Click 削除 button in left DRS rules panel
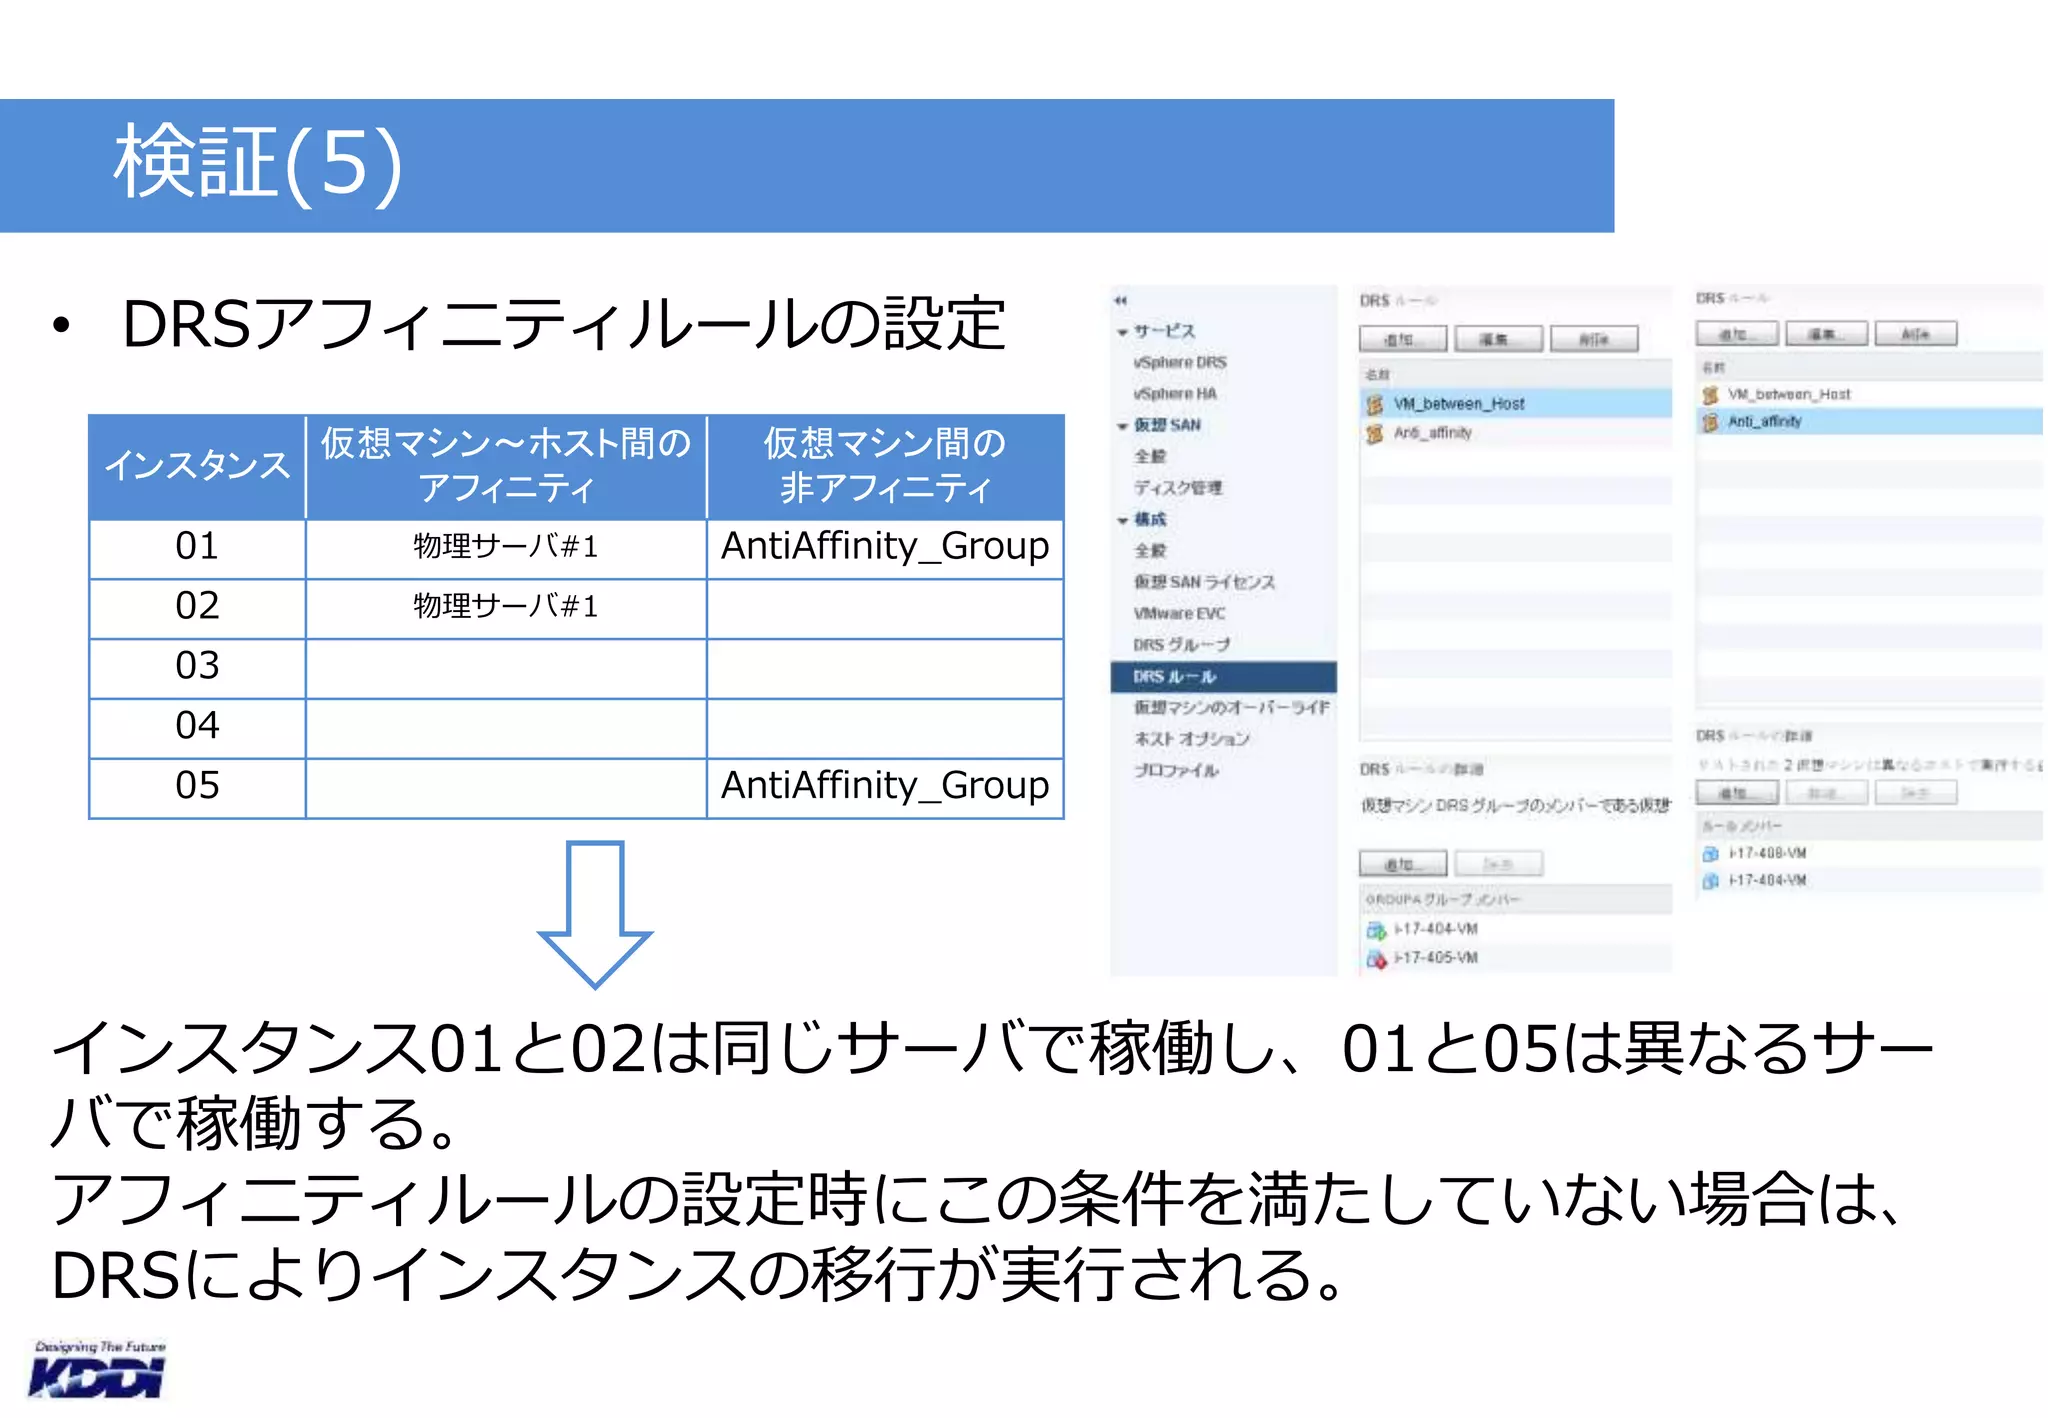The image size is (2048, 1418). pyautogui.click(x=1594, y=339)
